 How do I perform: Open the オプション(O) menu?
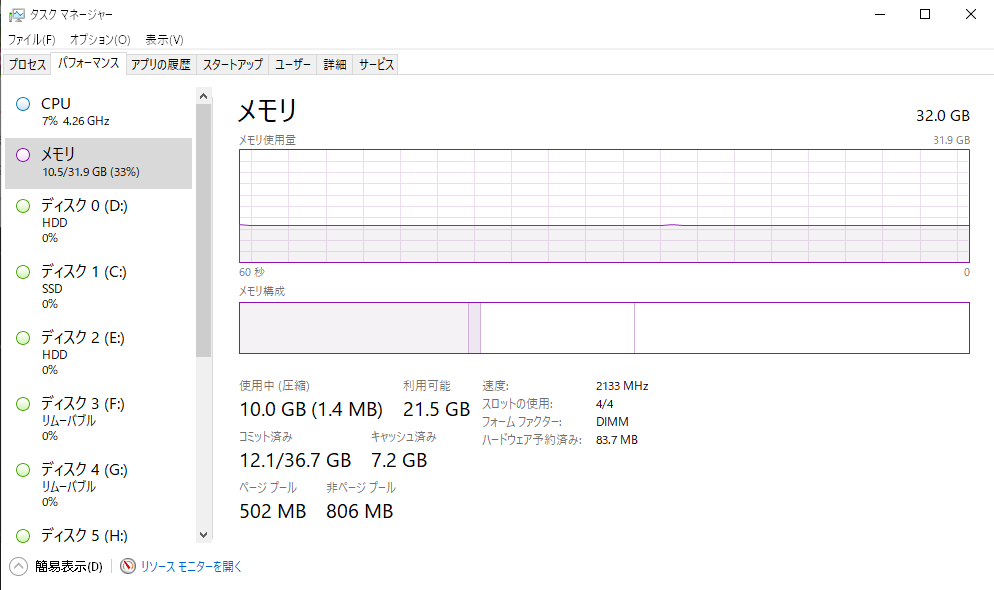tap(100, 39)
